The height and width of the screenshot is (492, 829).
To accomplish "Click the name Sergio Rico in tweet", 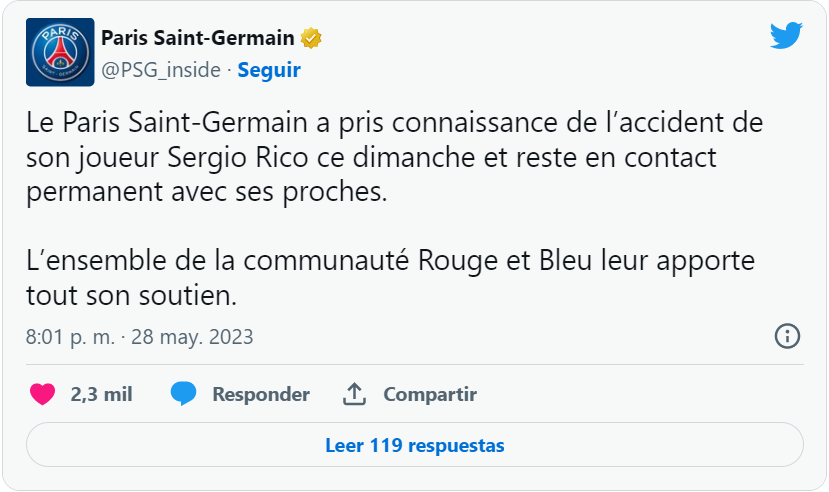I will [x=238, y=157].
